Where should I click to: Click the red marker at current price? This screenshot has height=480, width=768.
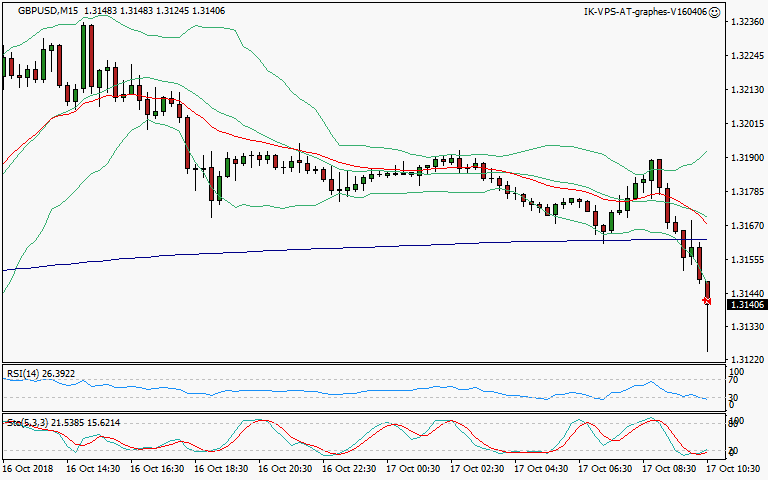tap(707, 301)
